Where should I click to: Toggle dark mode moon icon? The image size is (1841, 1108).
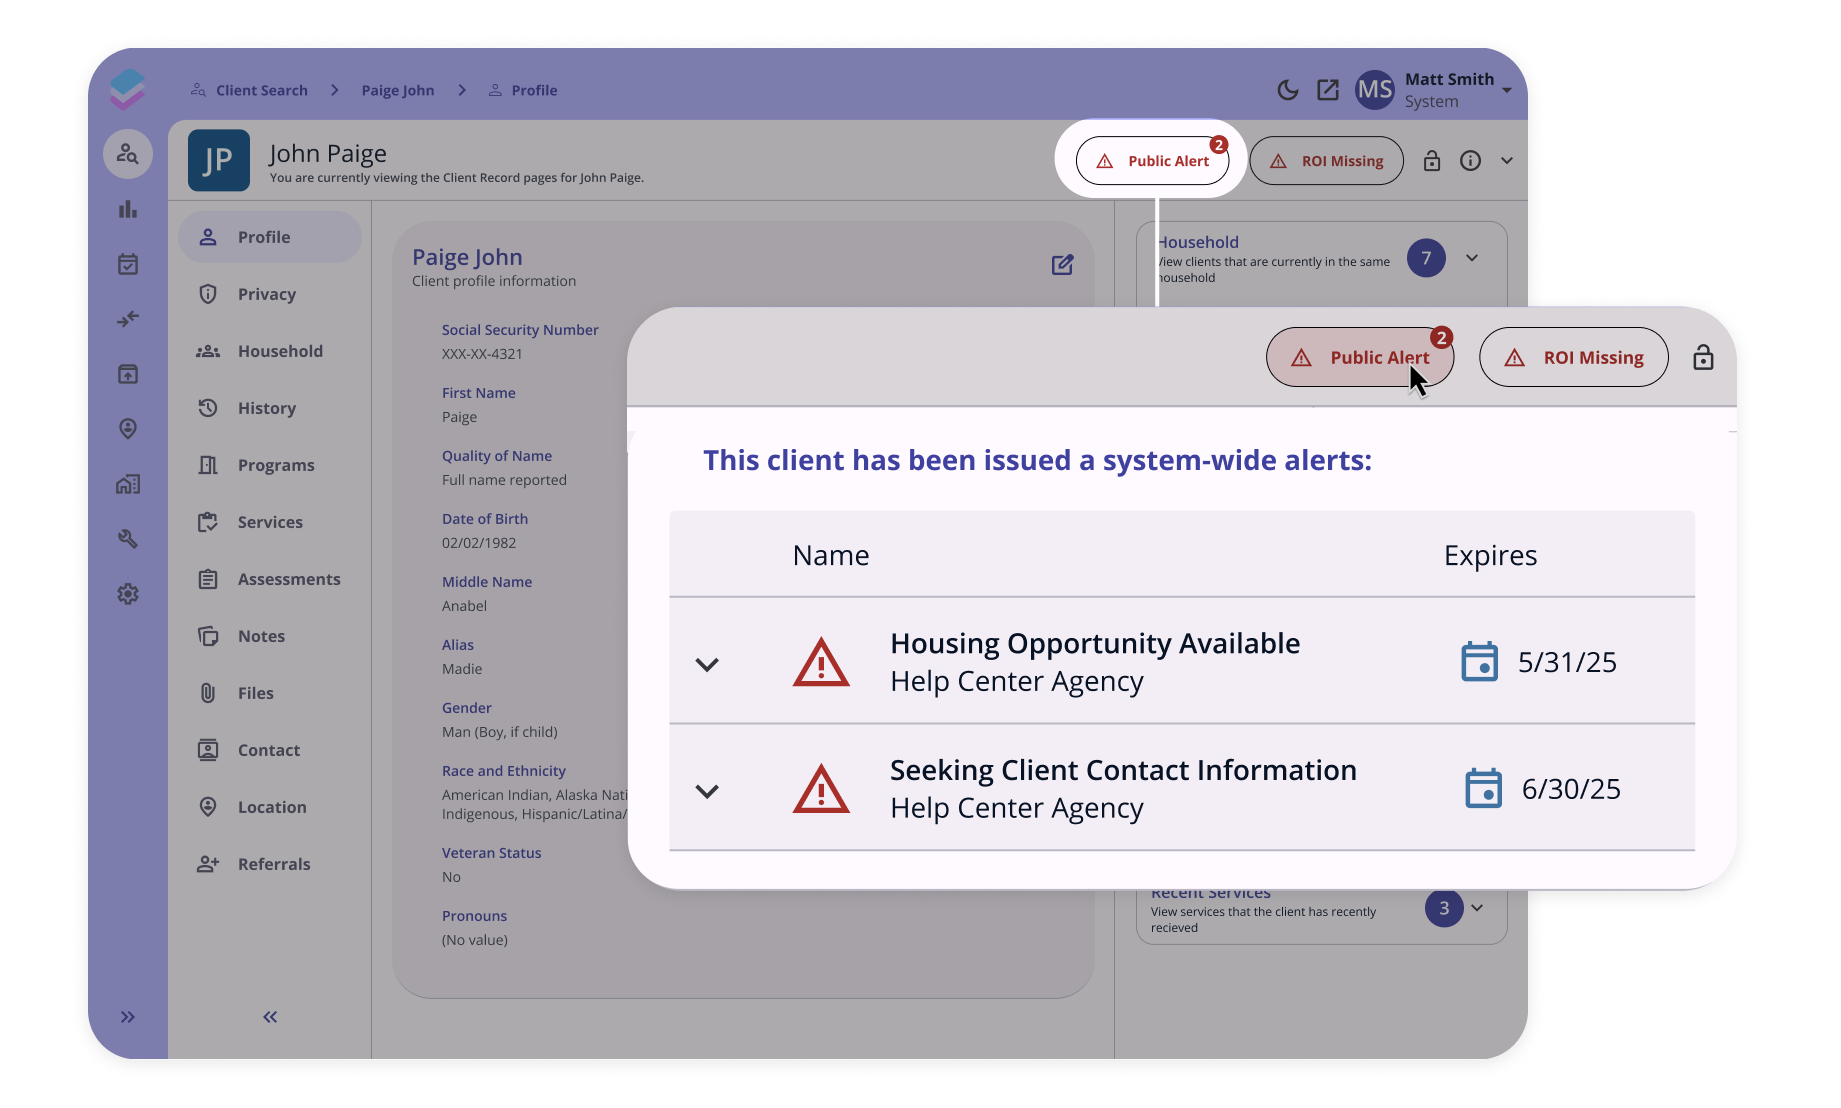1288,90
